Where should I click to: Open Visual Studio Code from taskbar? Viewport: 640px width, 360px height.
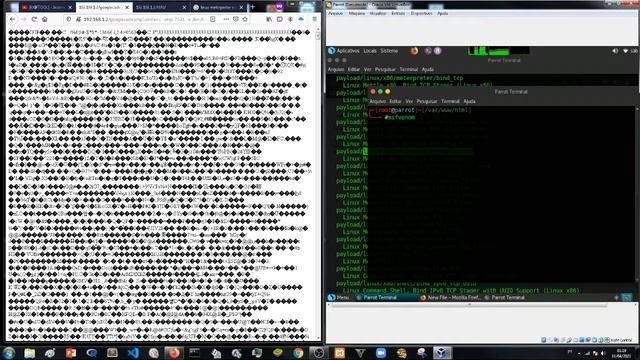133,353
